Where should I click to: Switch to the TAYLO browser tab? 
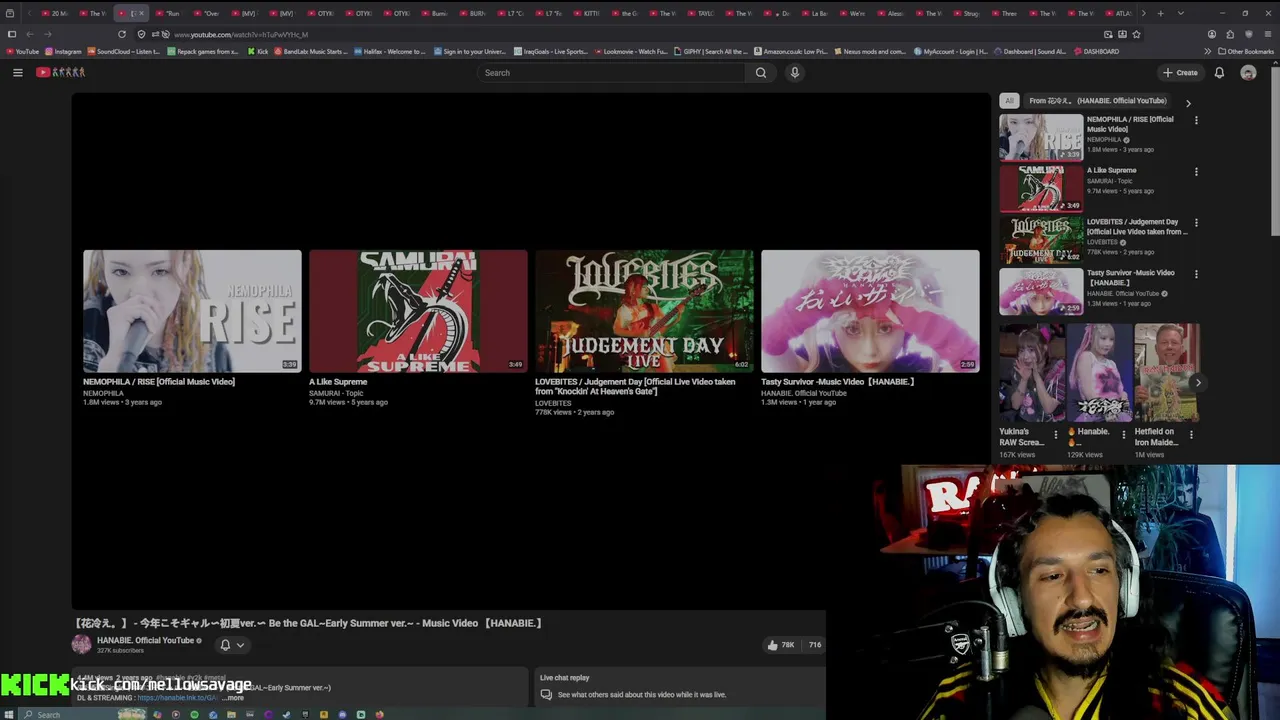point(702,13)
